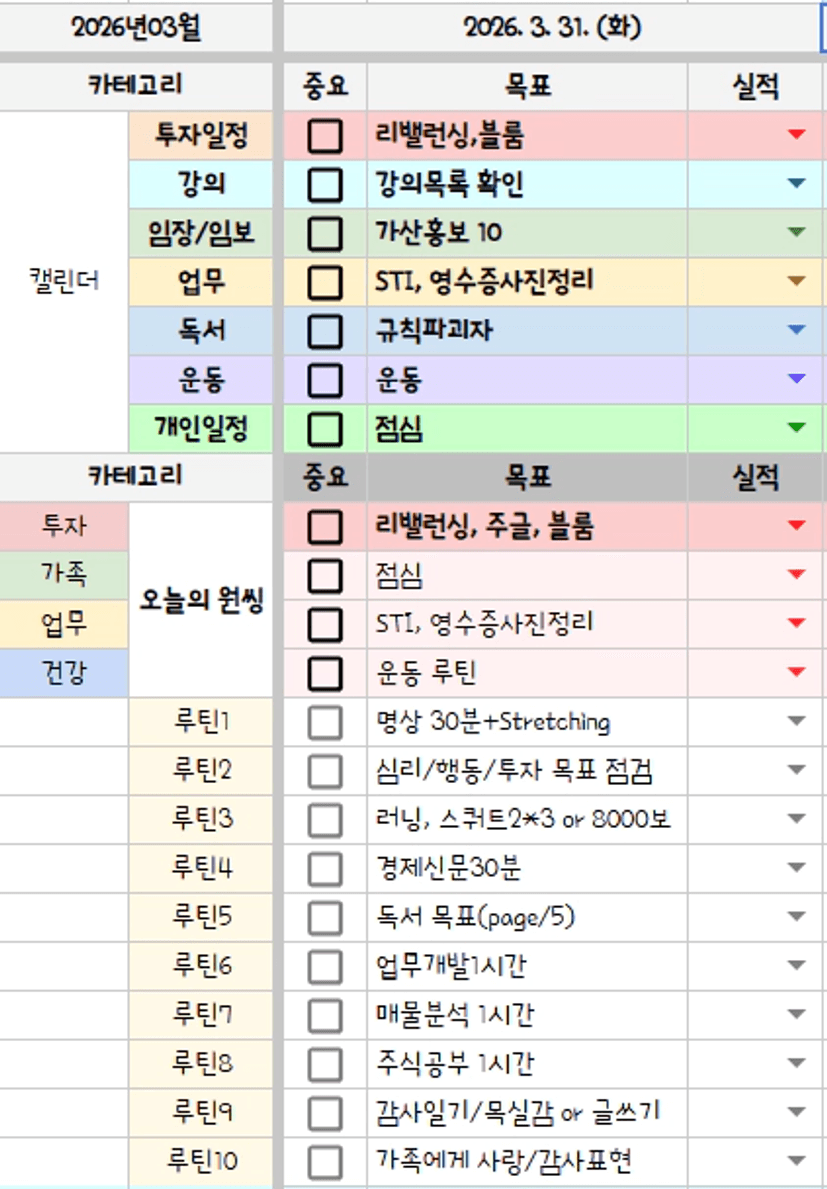Open the red dropdown arrow in 운동 루틴 row
Screen dimensions: 827x1189
(796, 671)
